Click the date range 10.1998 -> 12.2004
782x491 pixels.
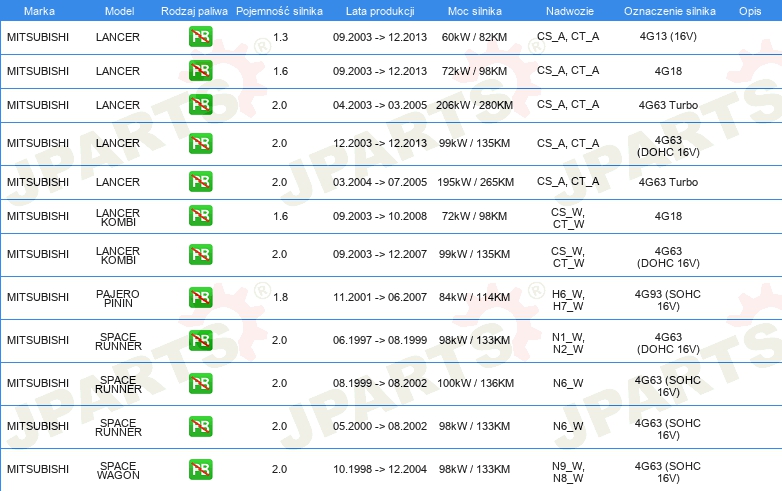380,469
